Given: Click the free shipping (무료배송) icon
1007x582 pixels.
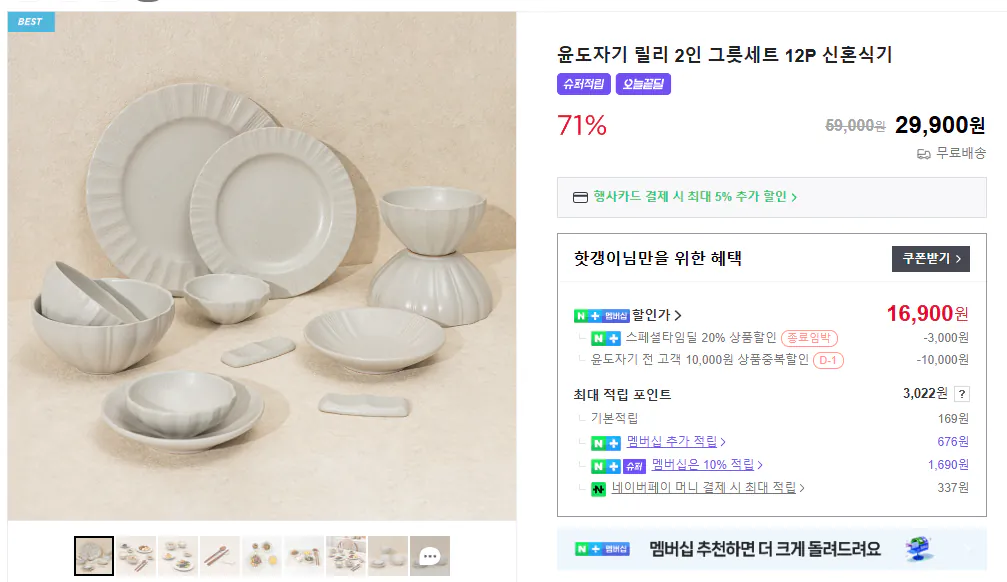Looking at the screenshot, I should (924, 153).
